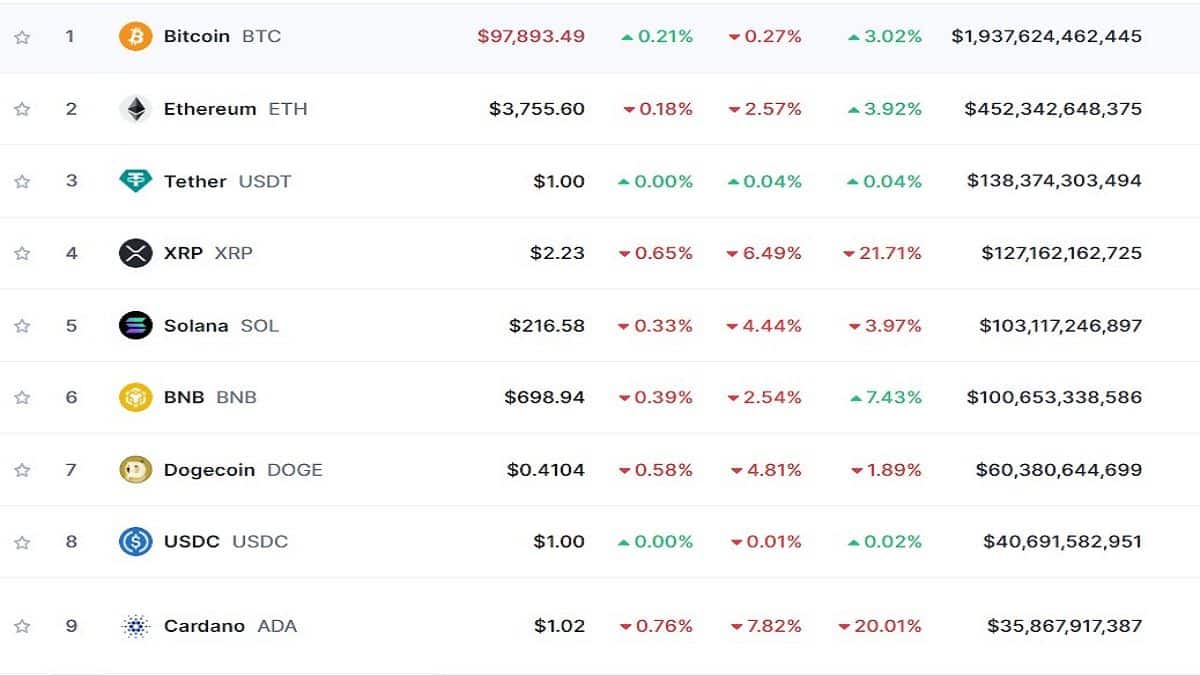Click Bitcoin's price $97,893.49
The height and width of the screenshot is (675, 1200).
coord(530,37)
